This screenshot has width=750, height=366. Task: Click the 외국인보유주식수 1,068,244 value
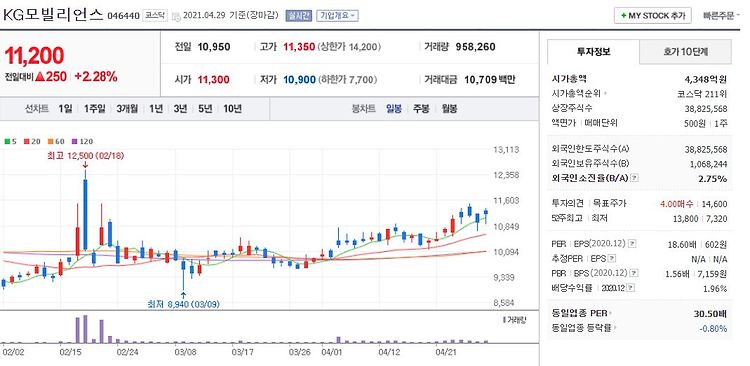708,164
